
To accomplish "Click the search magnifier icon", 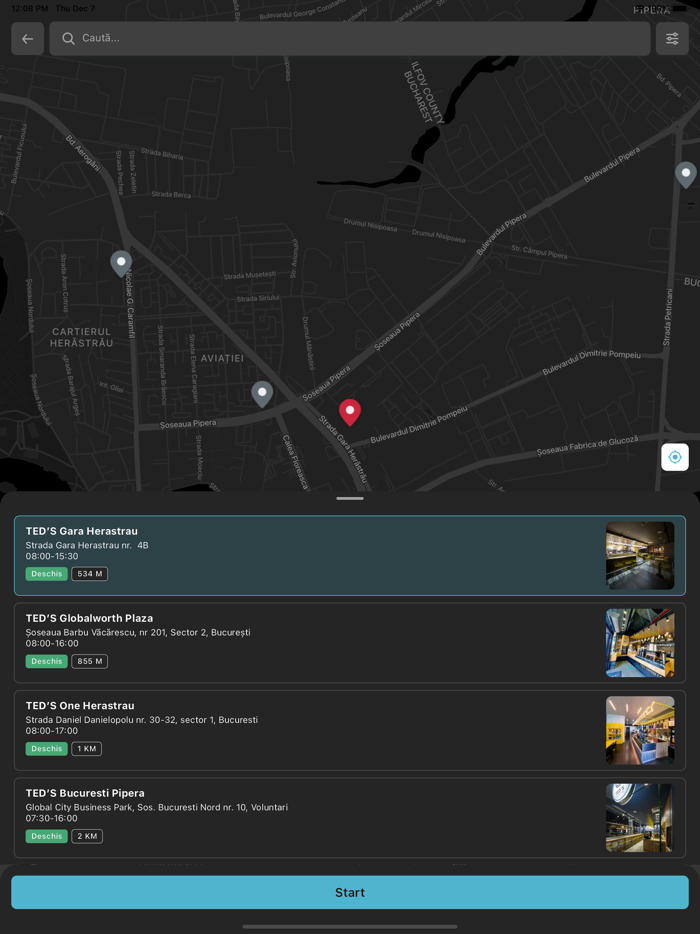I will (69, 39).
